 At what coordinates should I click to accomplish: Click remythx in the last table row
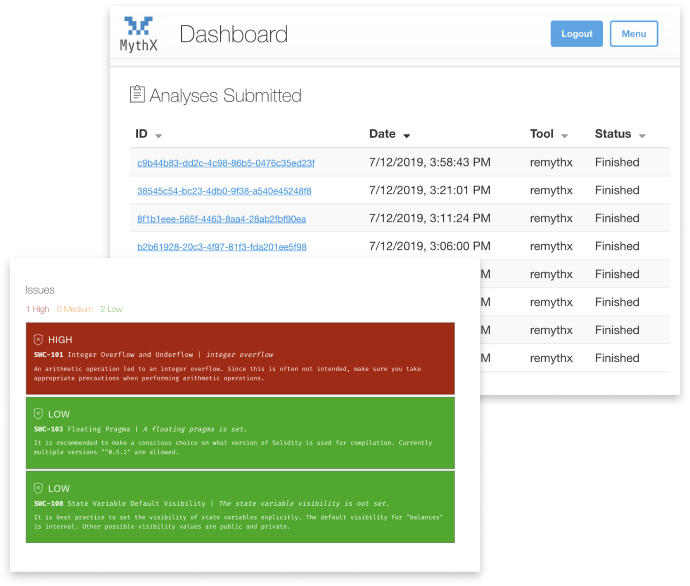point(551,358)
